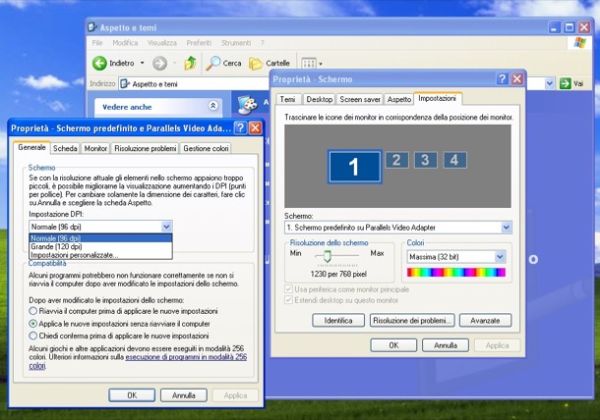The width and height of the screenshot is (600, 420).
Task: Click the Indietro back arrow icon
Action: [x=101, y=63]
